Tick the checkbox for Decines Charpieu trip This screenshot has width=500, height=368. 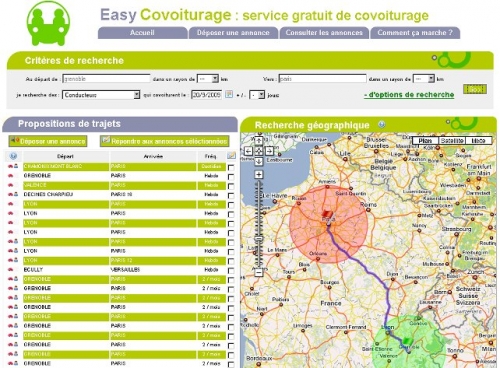tap(231, 195)
